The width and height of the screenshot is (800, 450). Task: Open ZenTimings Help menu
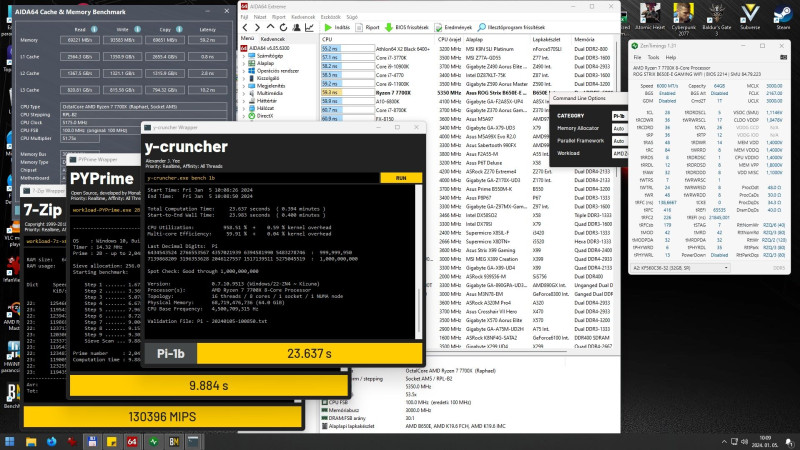coord(670,58)
